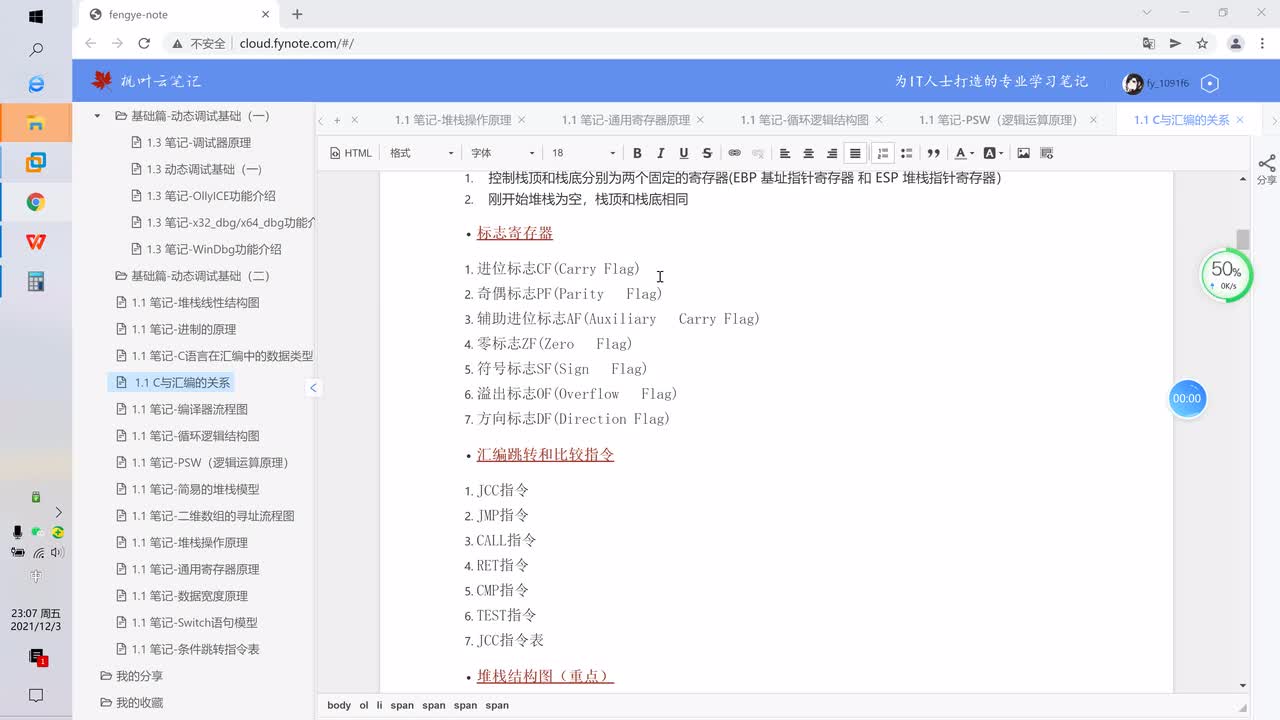
Task: Toggle strikethrough formatting
Action: [707, 153]
